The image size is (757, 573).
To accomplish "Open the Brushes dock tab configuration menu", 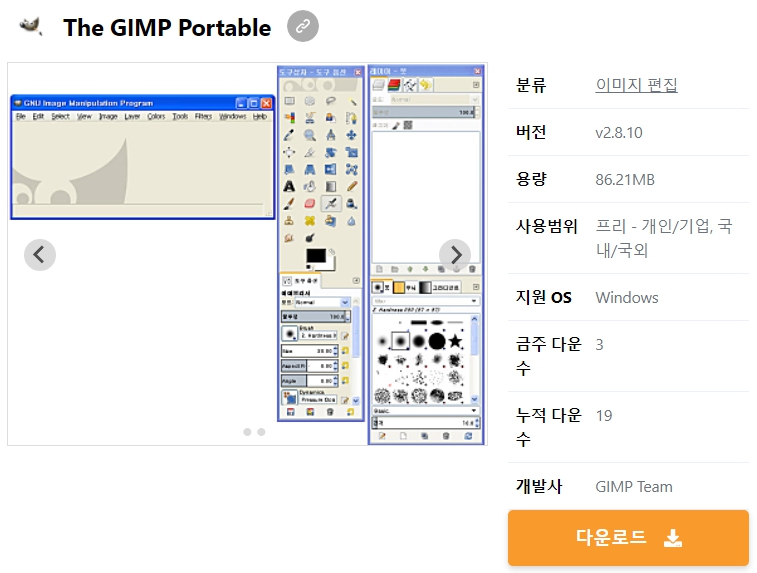I will pyautogui.click(x=476, y=287).
